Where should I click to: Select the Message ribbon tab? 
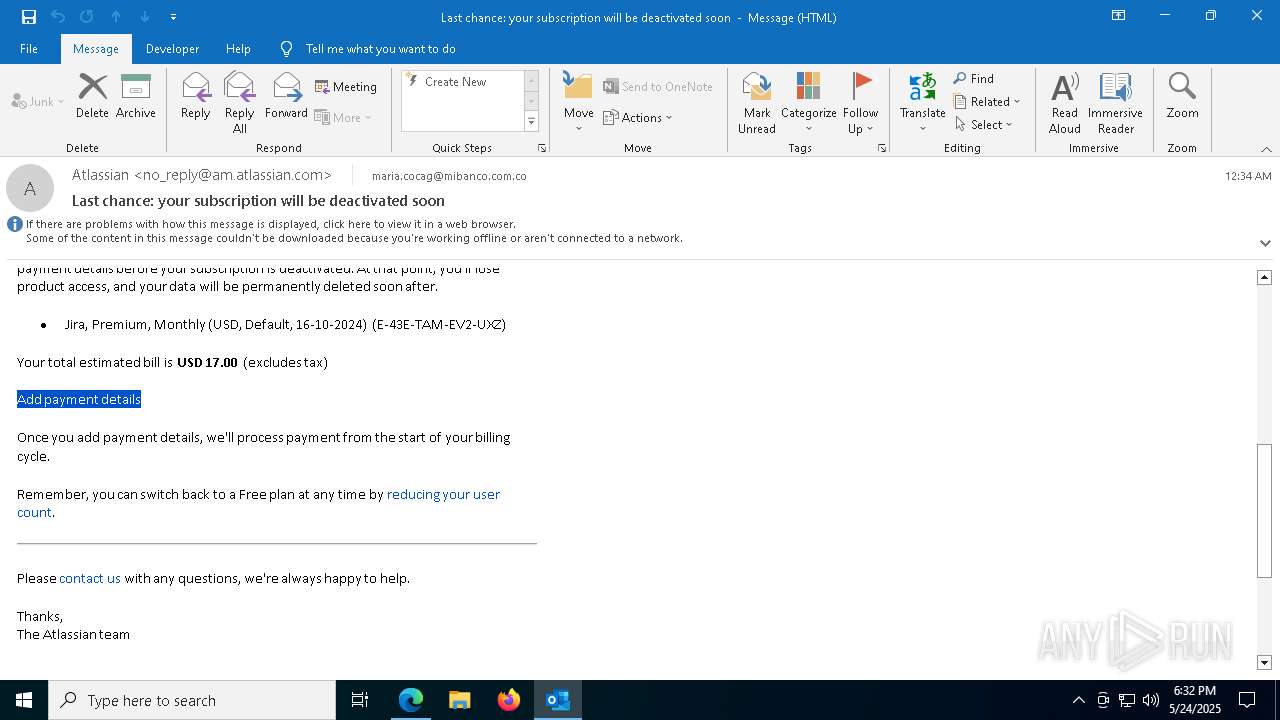click(96, 48)
